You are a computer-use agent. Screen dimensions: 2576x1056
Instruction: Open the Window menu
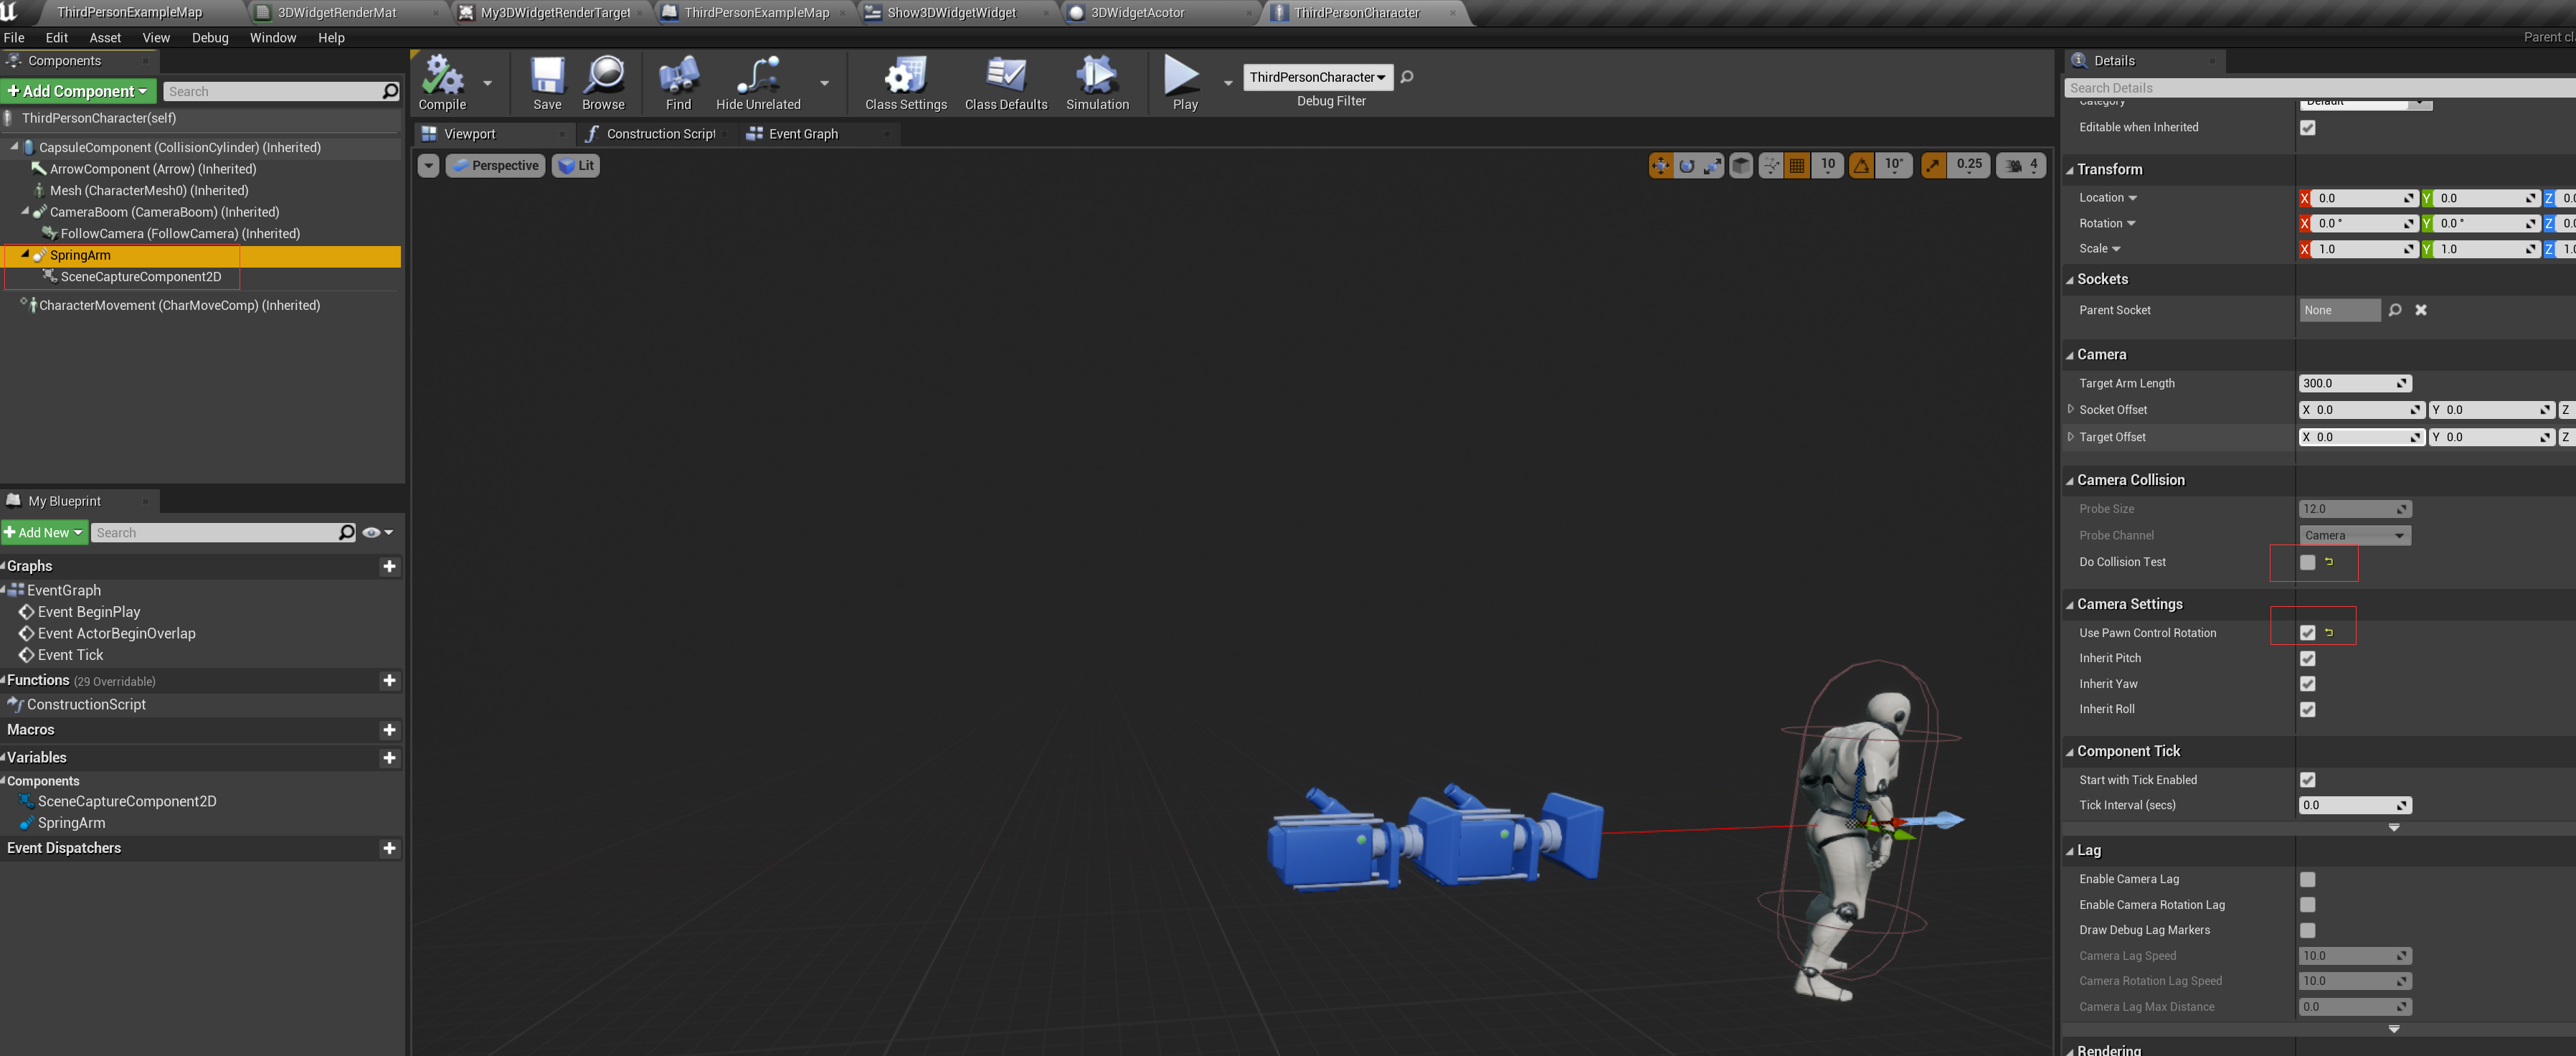point(272,37)
